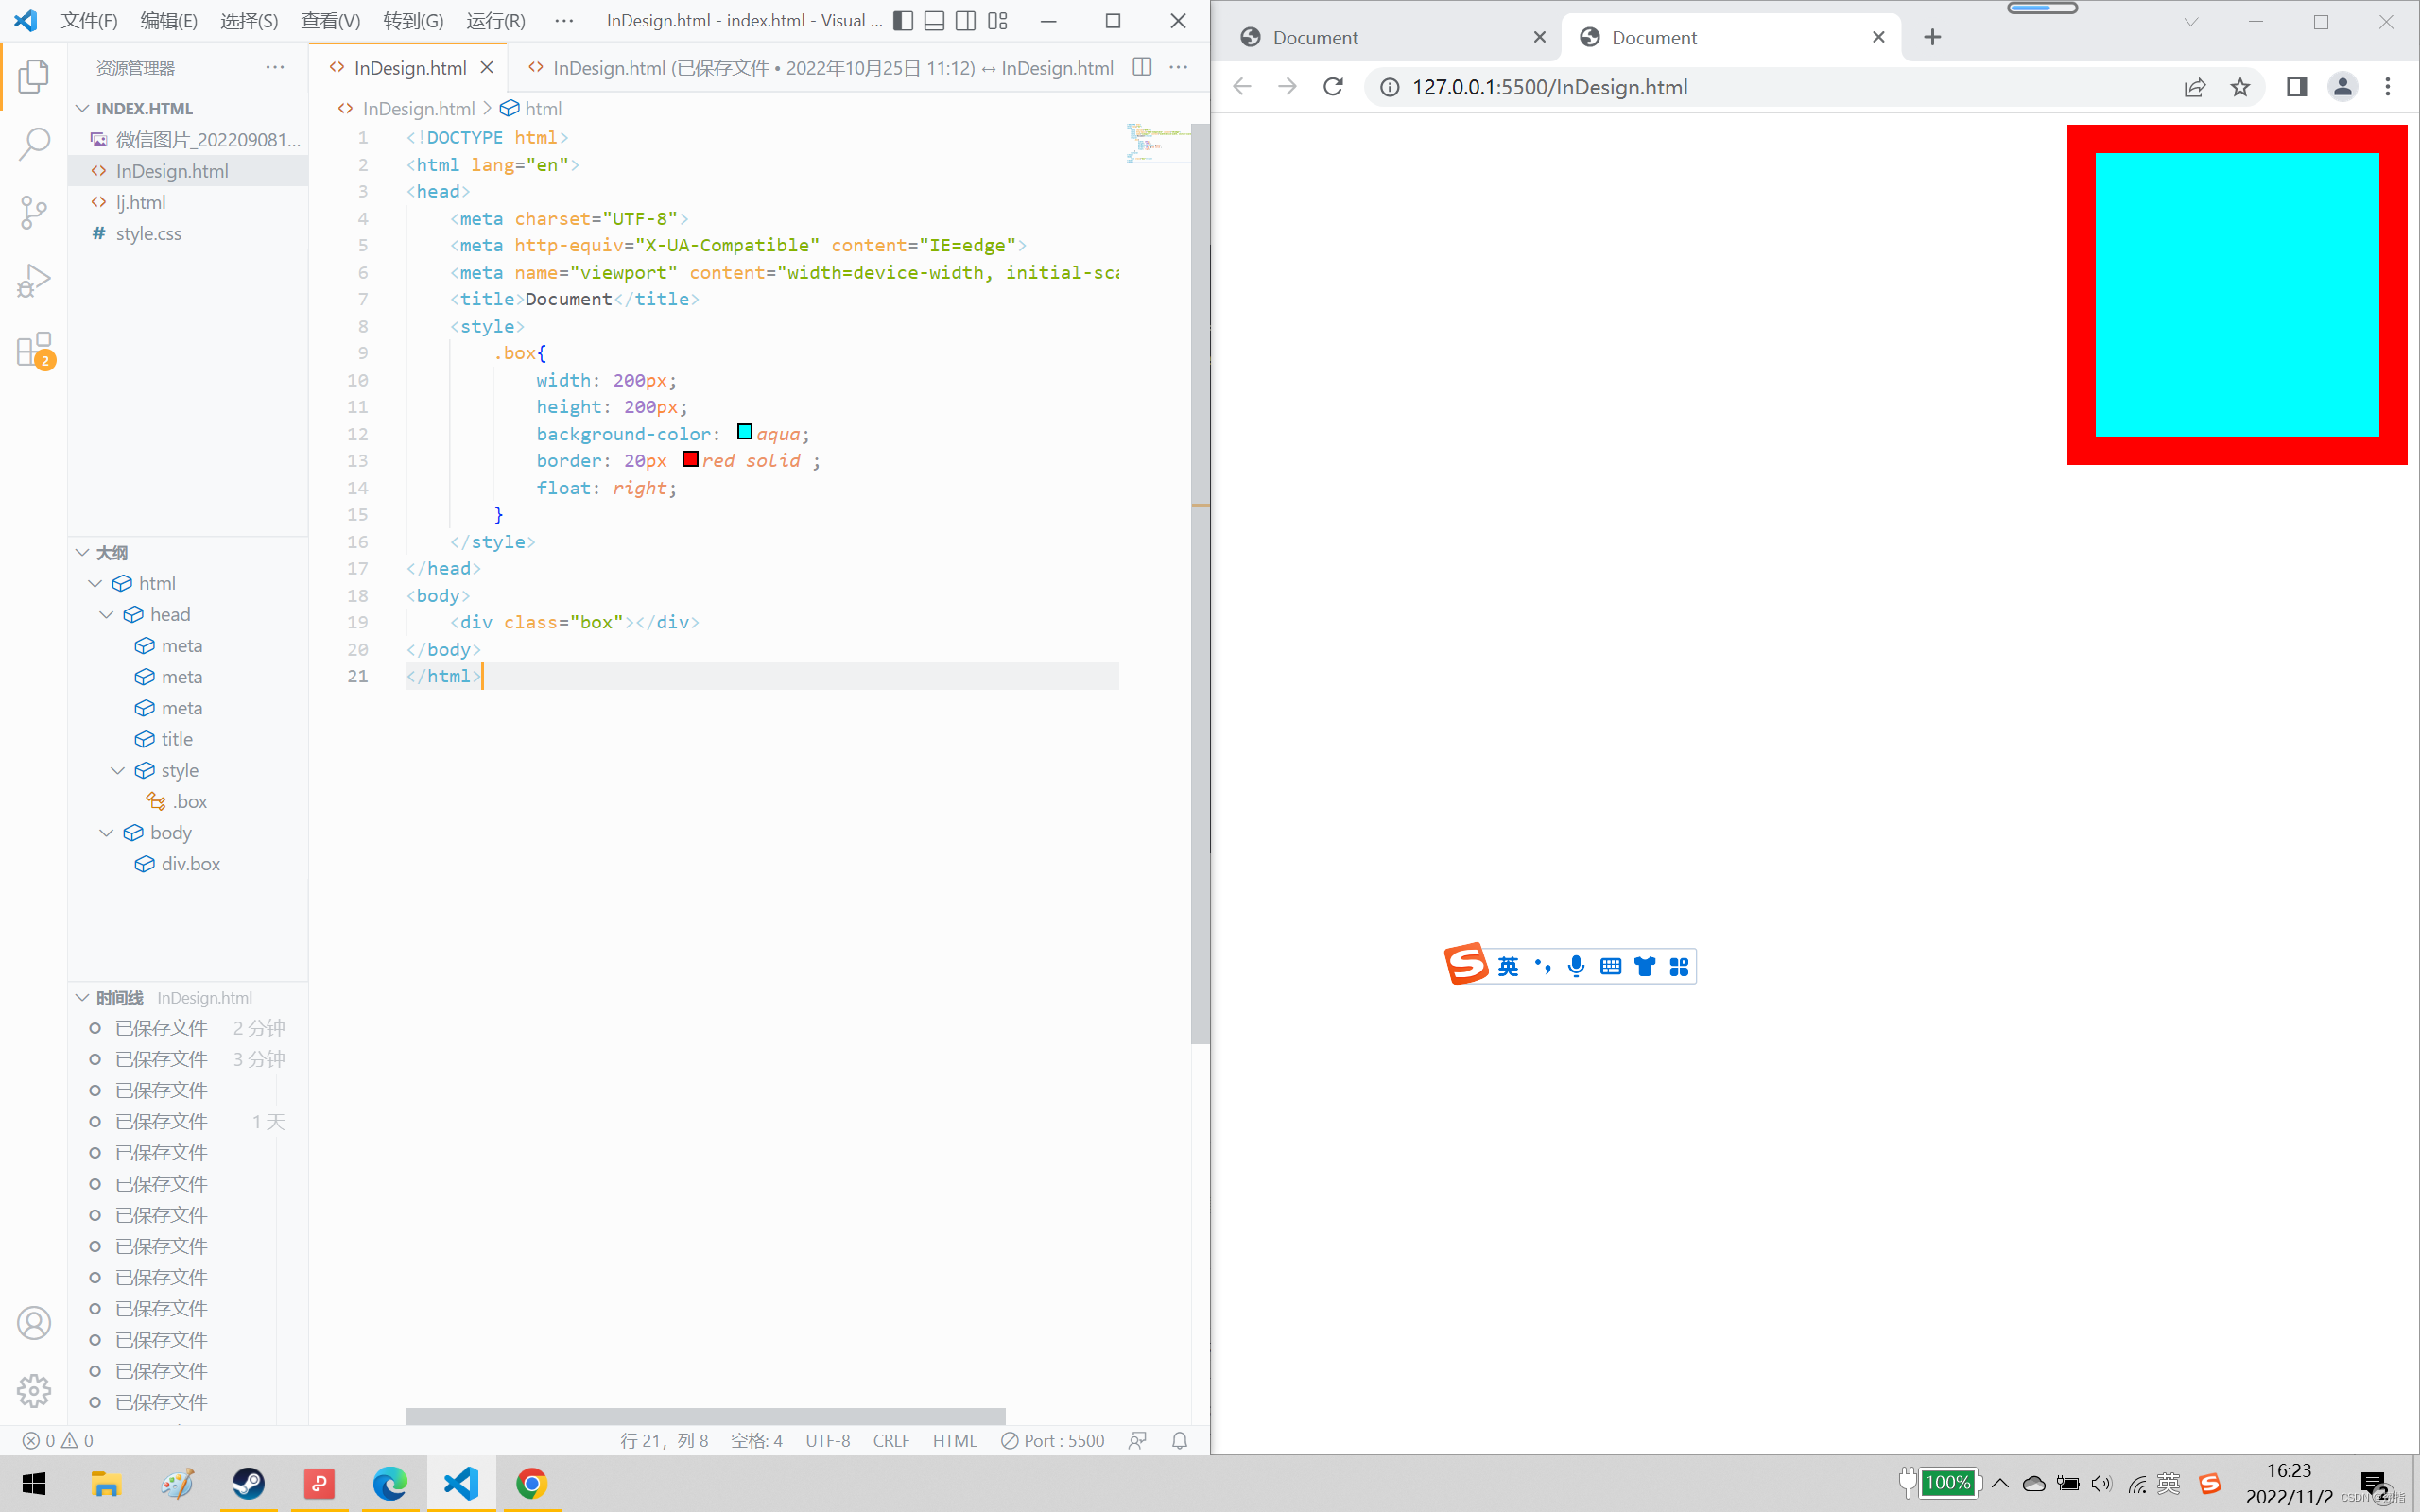Click the notifications bell in status bar

(1180, 1440)
